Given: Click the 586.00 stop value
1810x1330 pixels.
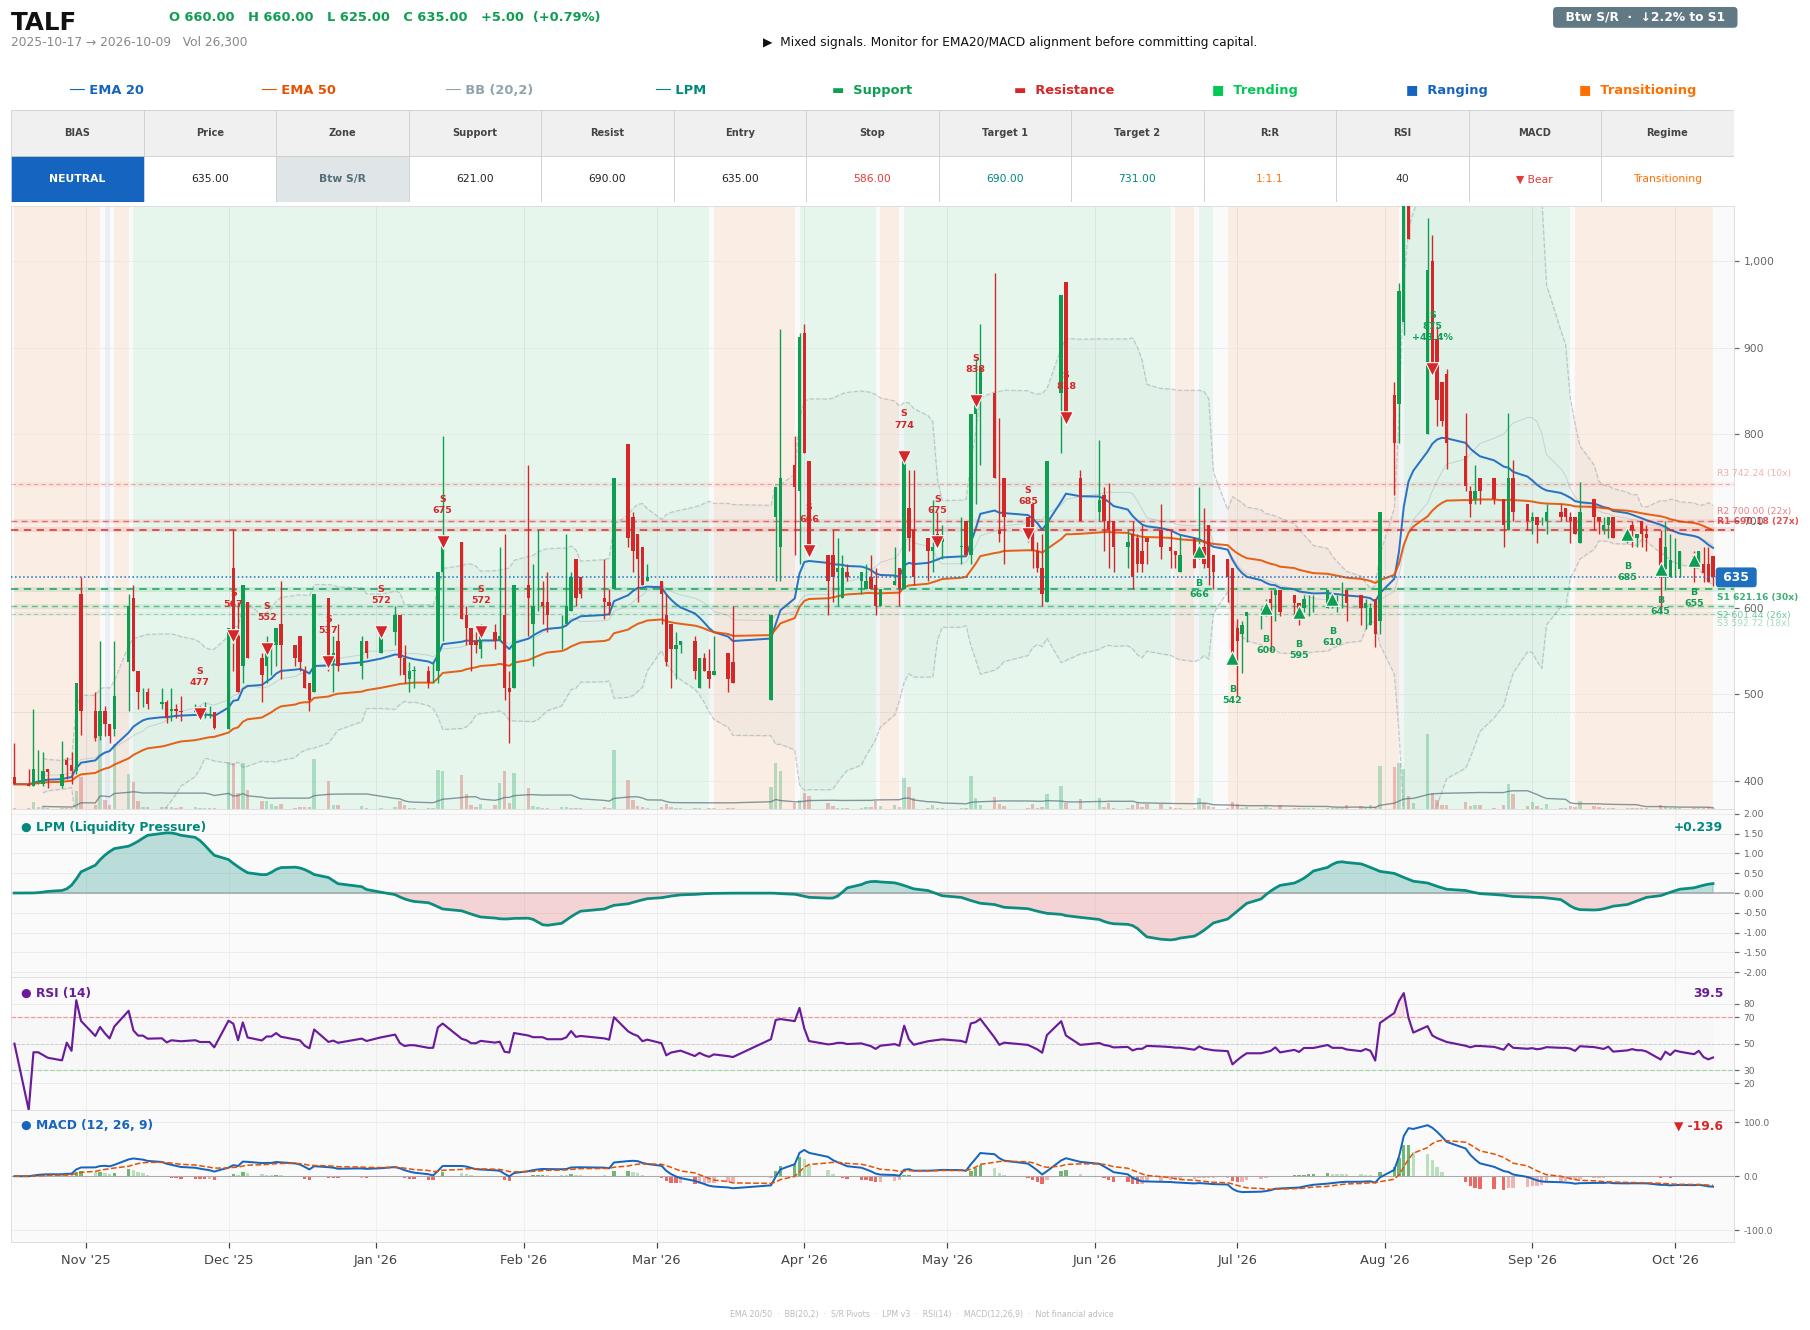Looking at the screenshot, I should [872, 179].
